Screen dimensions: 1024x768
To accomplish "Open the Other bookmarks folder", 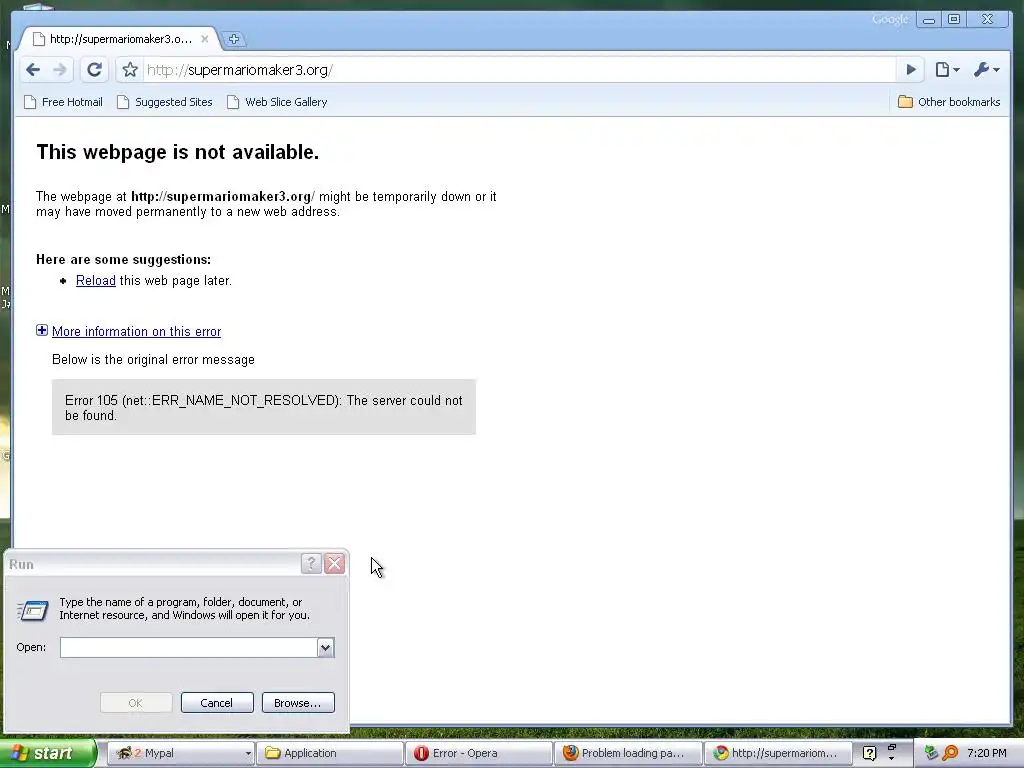I will click(949, 102).
